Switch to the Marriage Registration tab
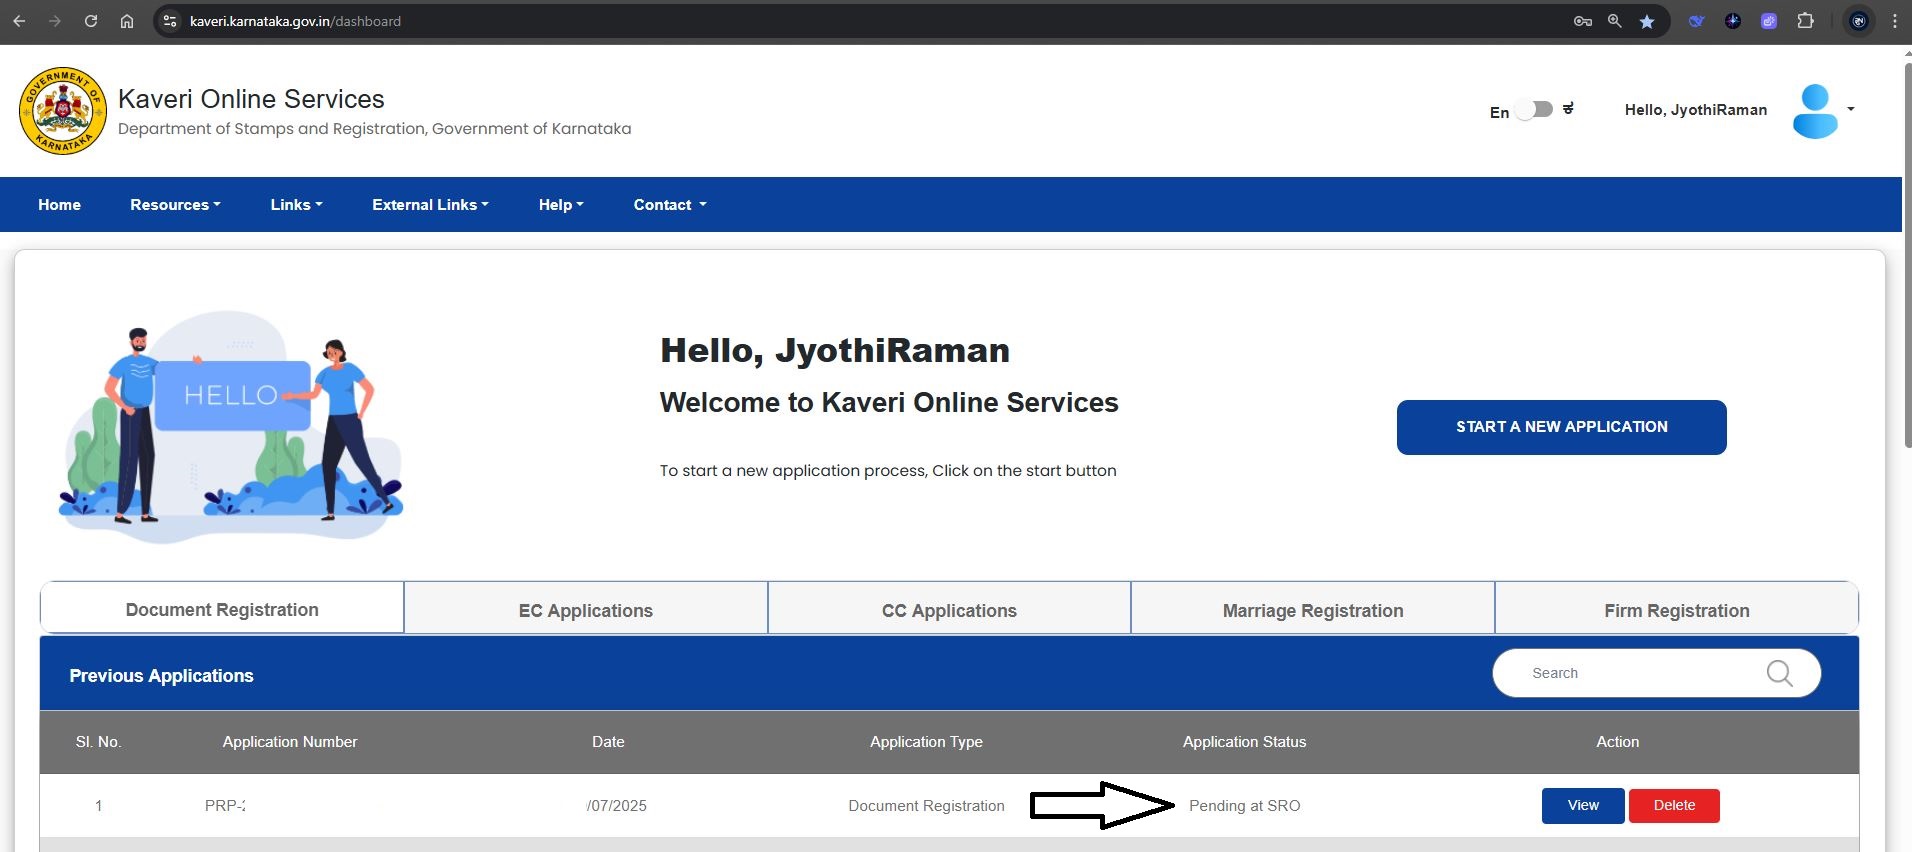This screenshot has width=1912, height=852. coord(1312,610)
